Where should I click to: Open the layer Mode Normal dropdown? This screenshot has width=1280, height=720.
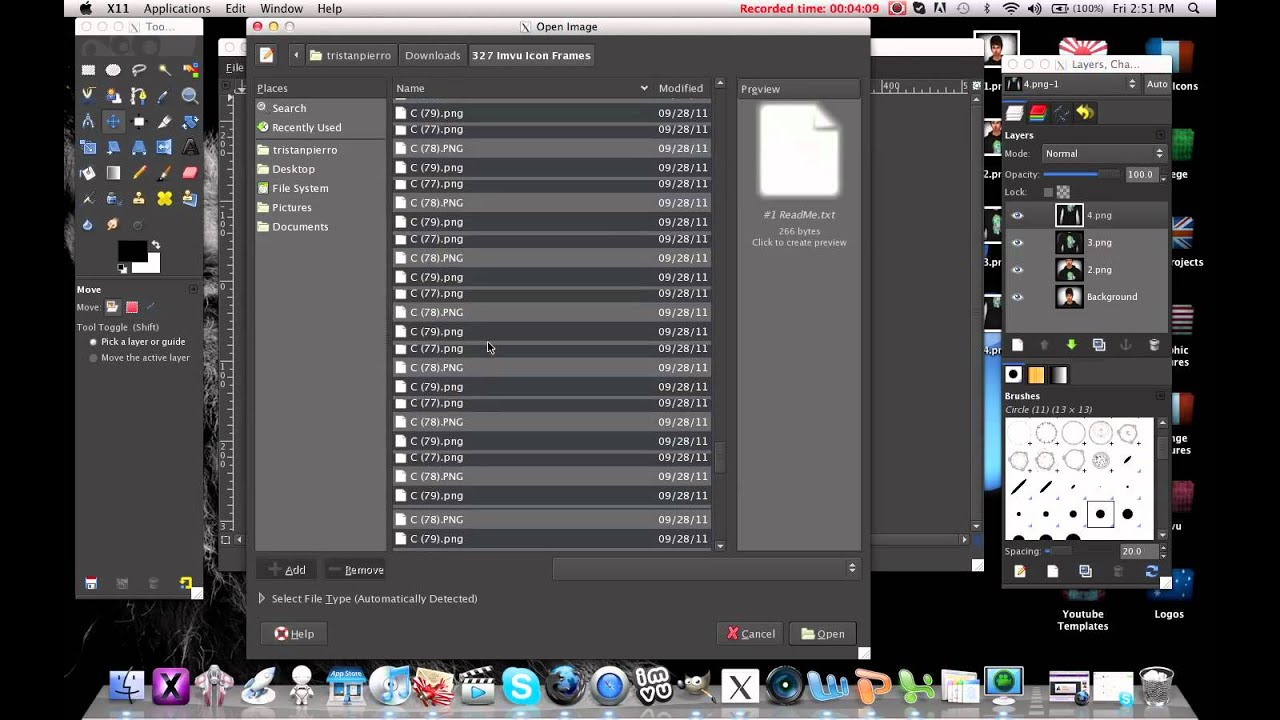tap(1103, 154)
